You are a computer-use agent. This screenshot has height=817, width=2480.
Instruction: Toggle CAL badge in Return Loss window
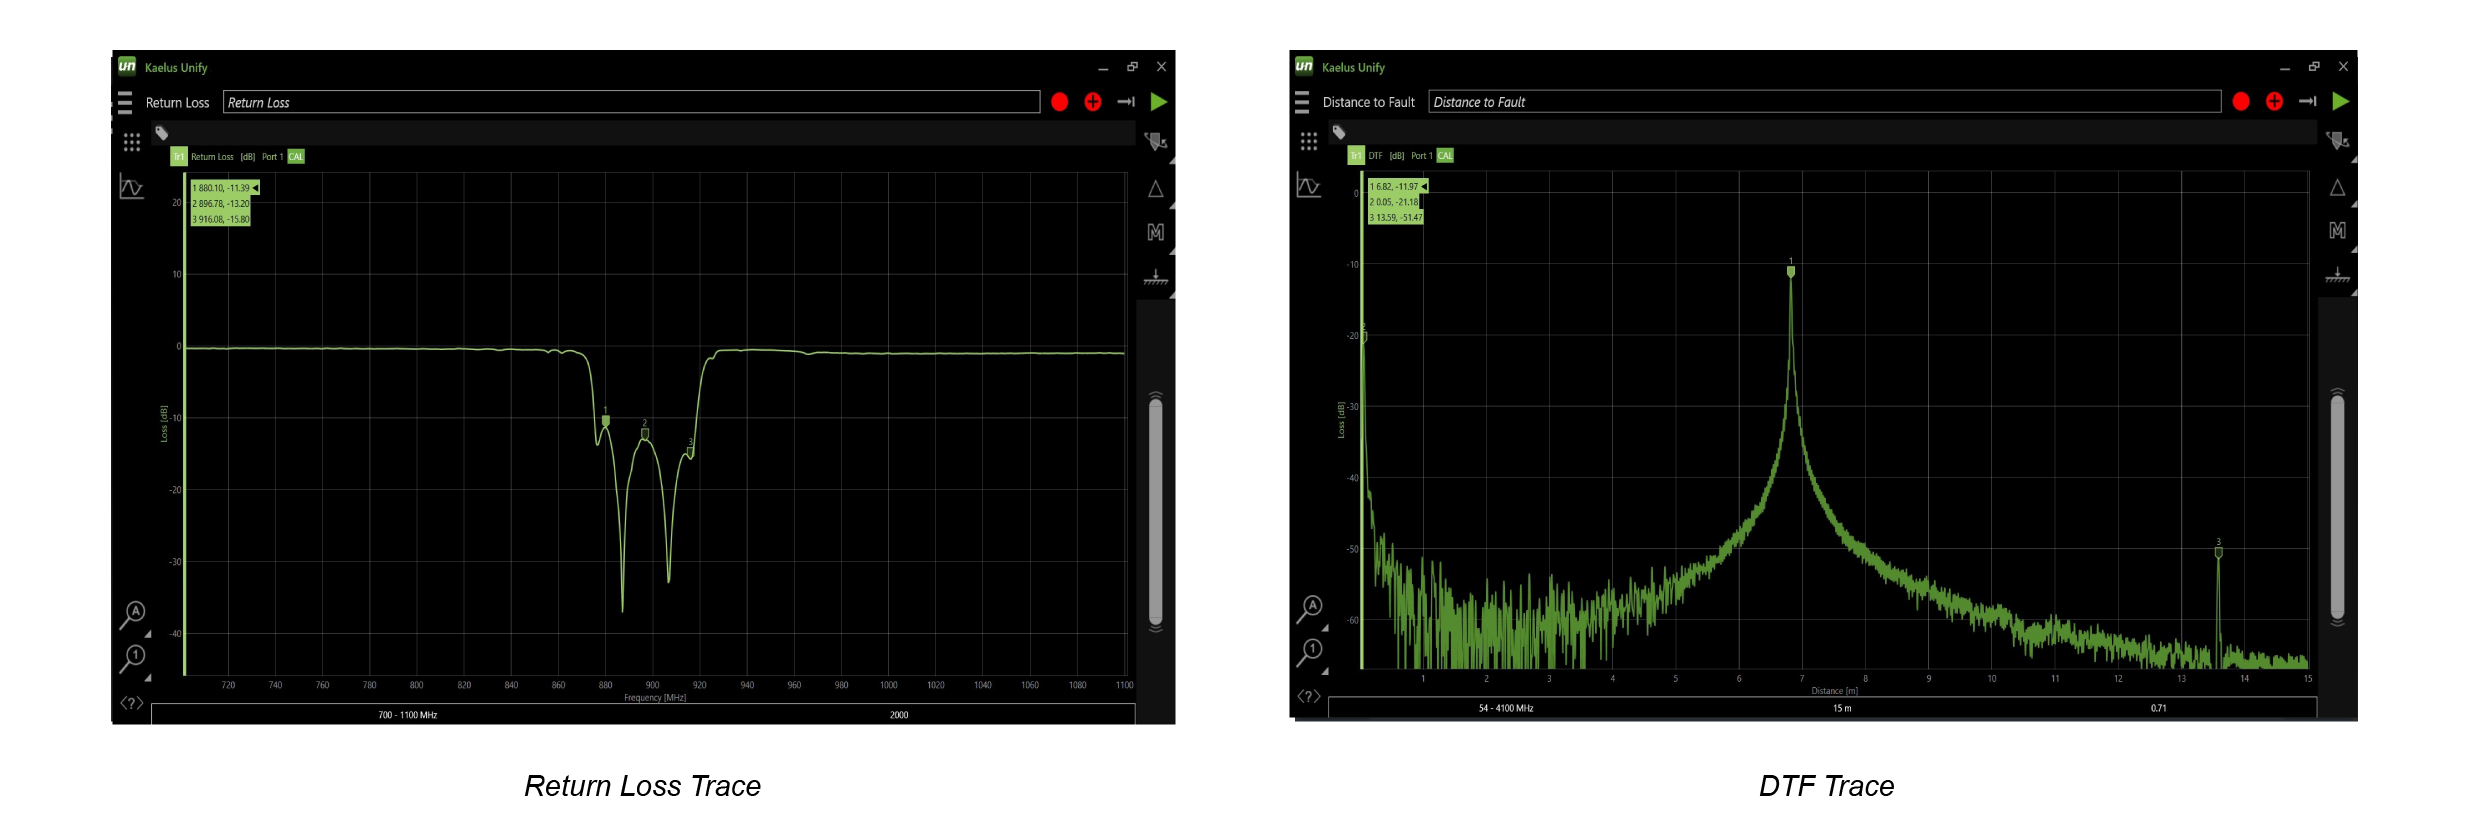[x=296, y=157]
